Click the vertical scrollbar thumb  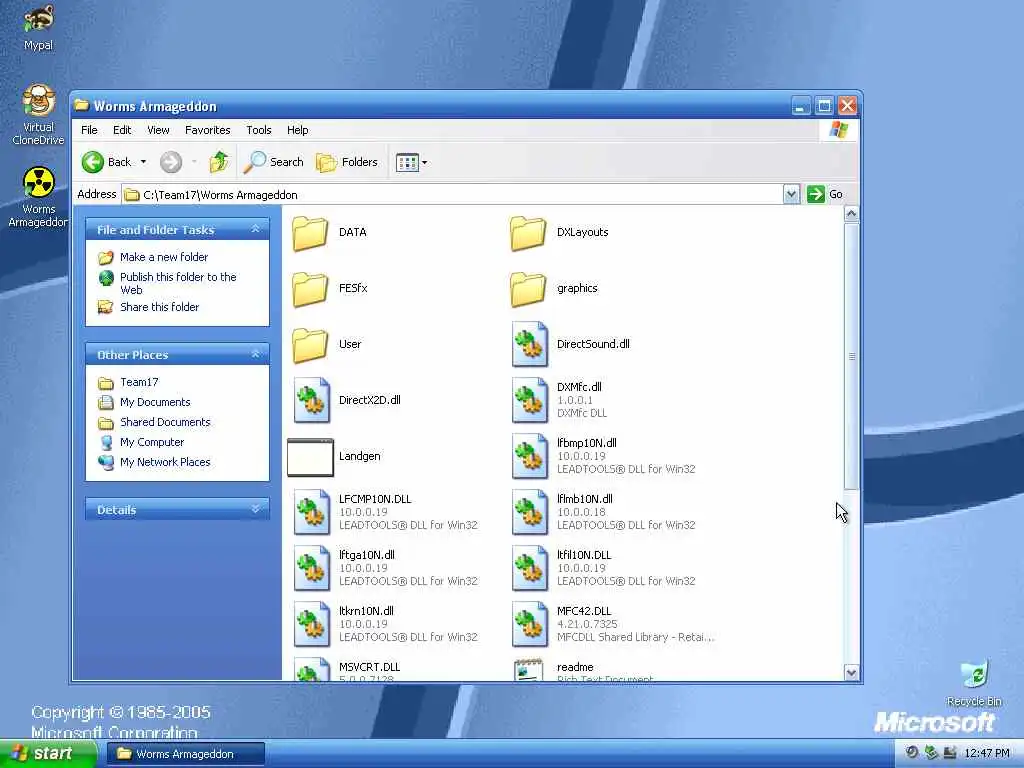coord(851,357)
